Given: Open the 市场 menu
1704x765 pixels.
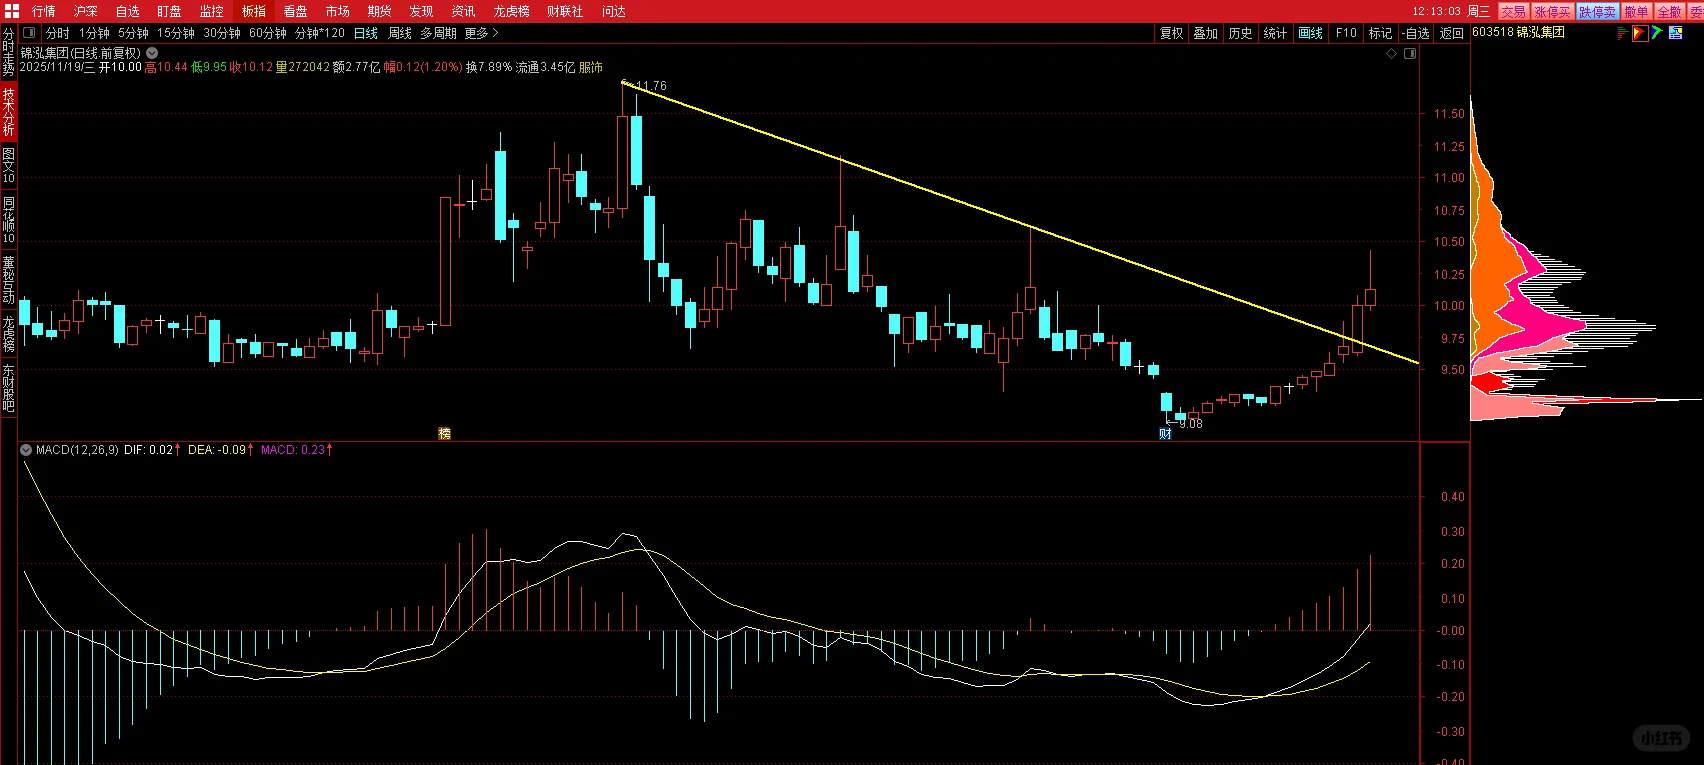Looking at the screenshot, I should coord(338,11).
